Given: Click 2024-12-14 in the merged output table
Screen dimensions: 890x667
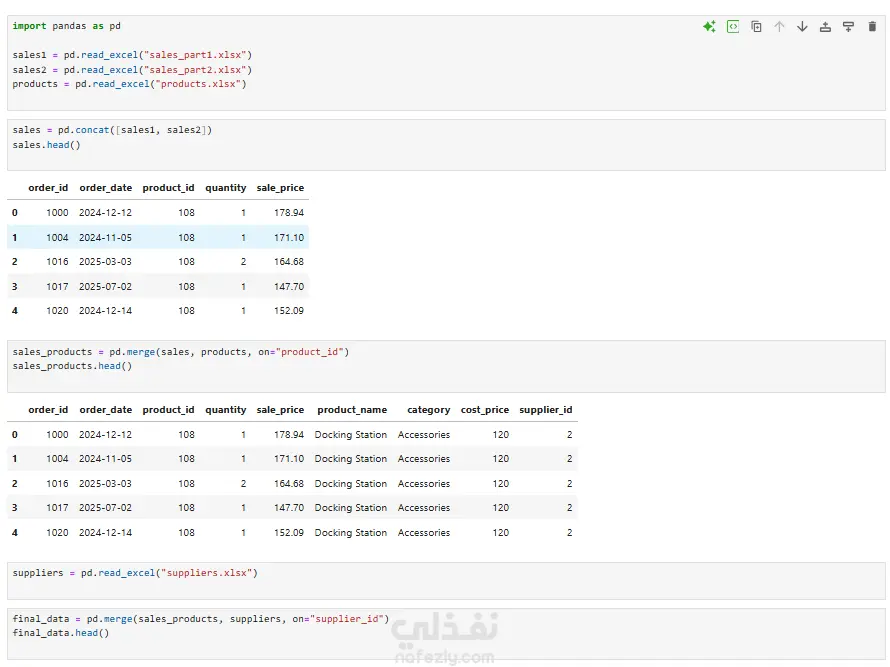Looking at the screenshot, I should [x=105, y=532].
